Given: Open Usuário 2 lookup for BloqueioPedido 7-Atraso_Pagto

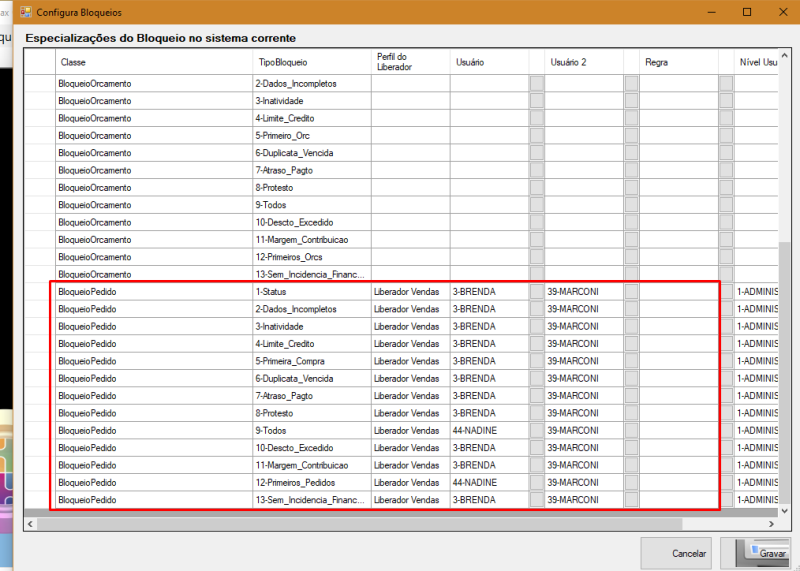Looking at the screenshot, I should pos(632,396).
